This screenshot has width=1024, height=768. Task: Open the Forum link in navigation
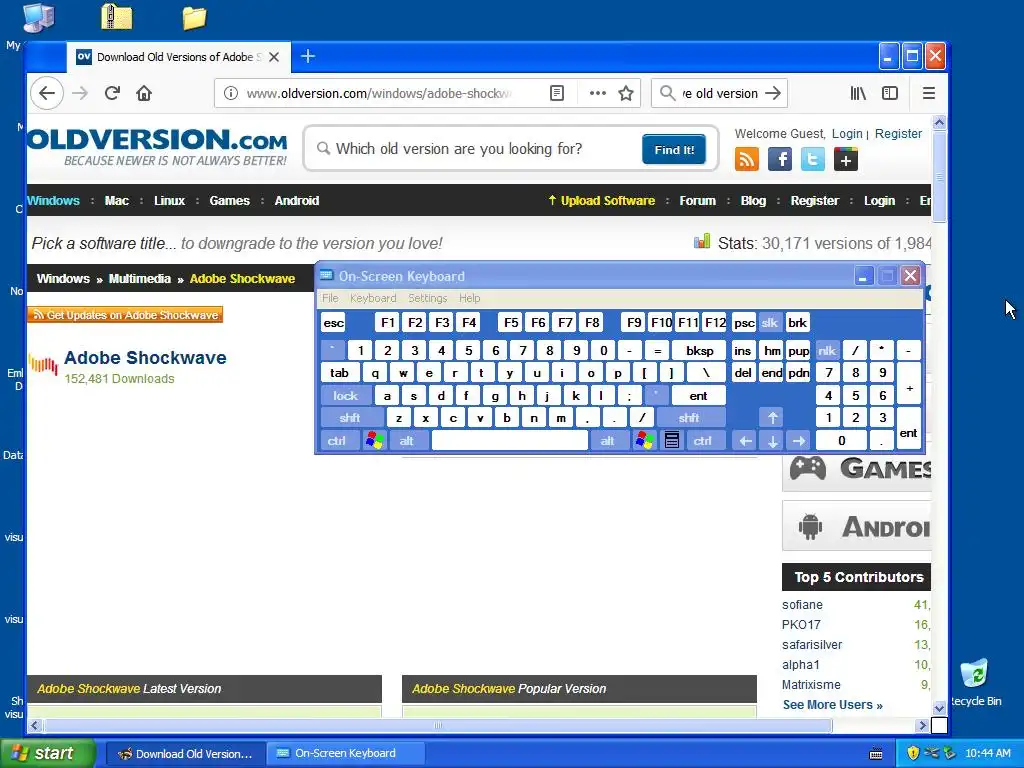(697, 200)
